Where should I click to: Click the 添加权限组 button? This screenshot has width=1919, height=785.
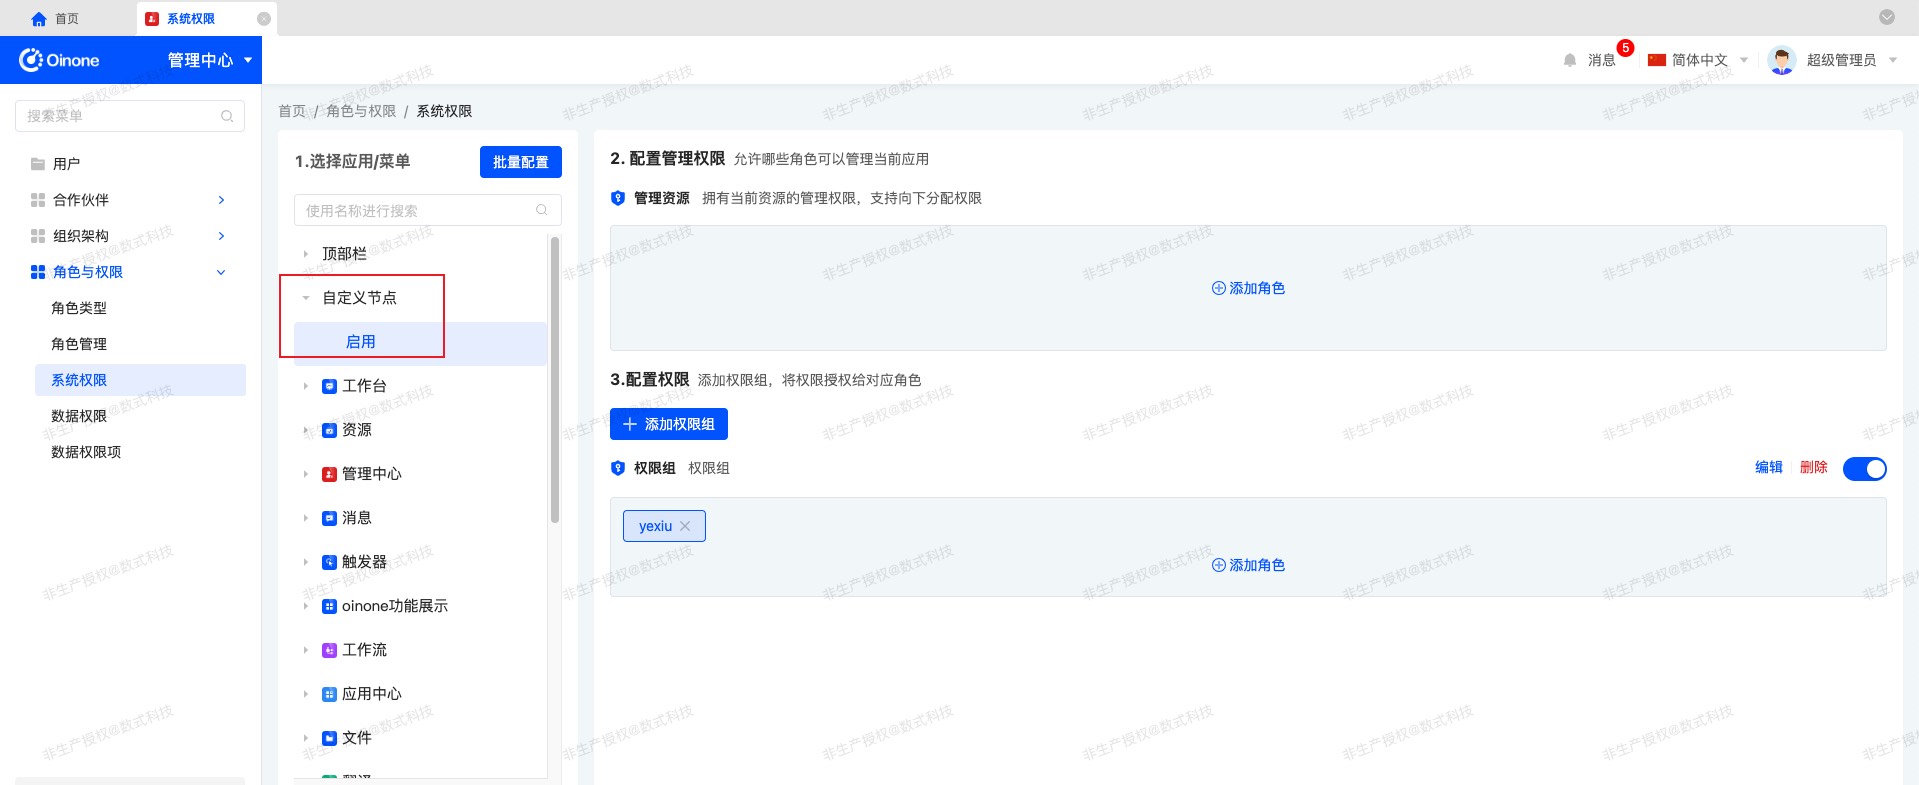[x=669, y=424]
